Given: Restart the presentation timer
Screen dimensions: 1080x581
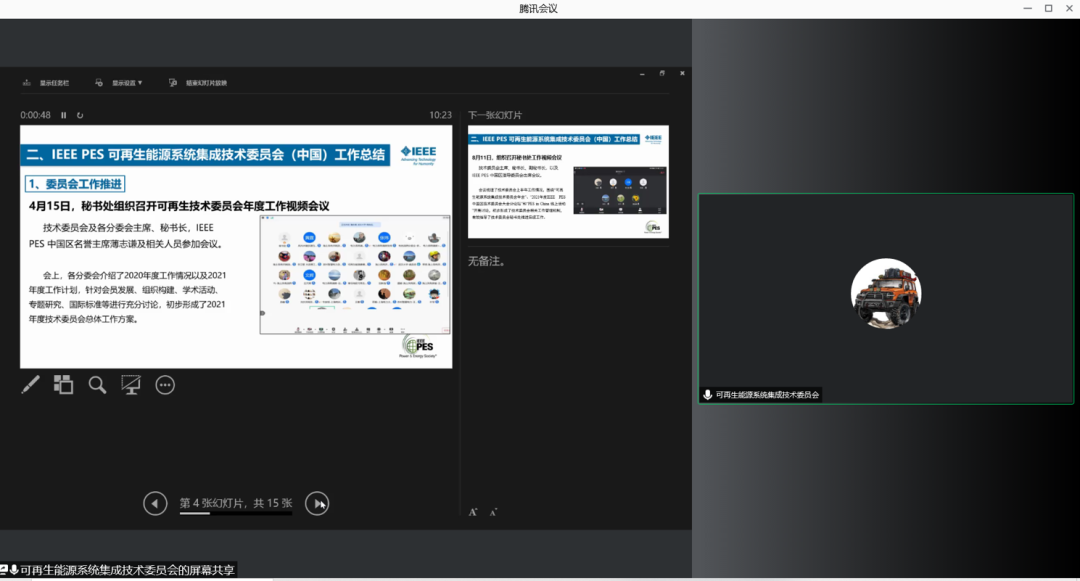Looking at the screenshot, I should [80, 115].
